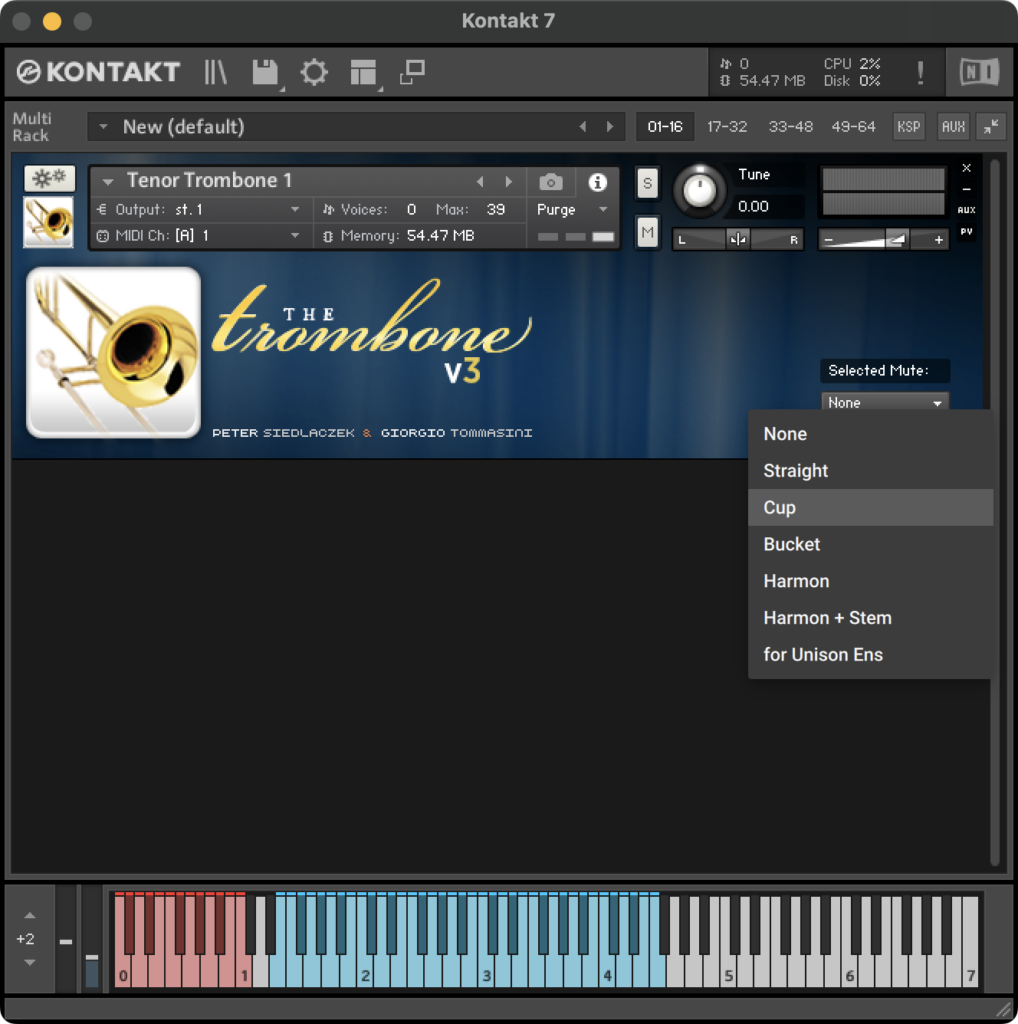The height and width of the screenshot is (1024, 1018).
Task: Mute the Tenor Trombone instrument
Action: [647, 232]
